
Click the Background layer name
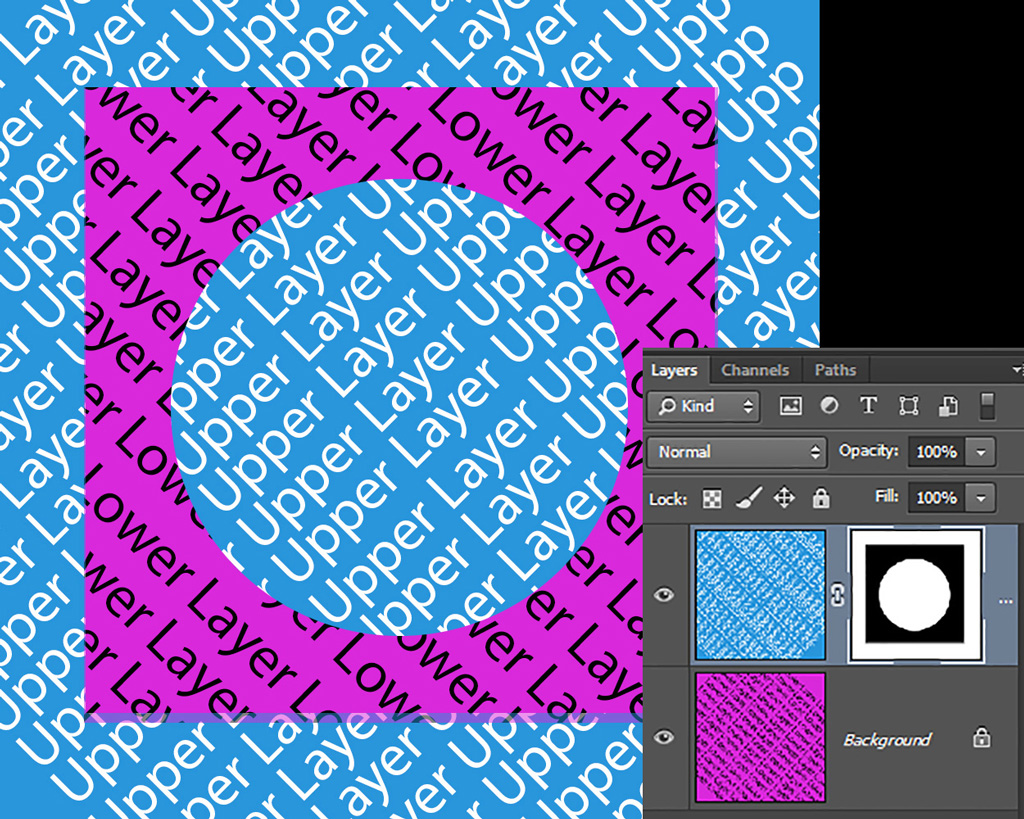click(x=887, y=740)
